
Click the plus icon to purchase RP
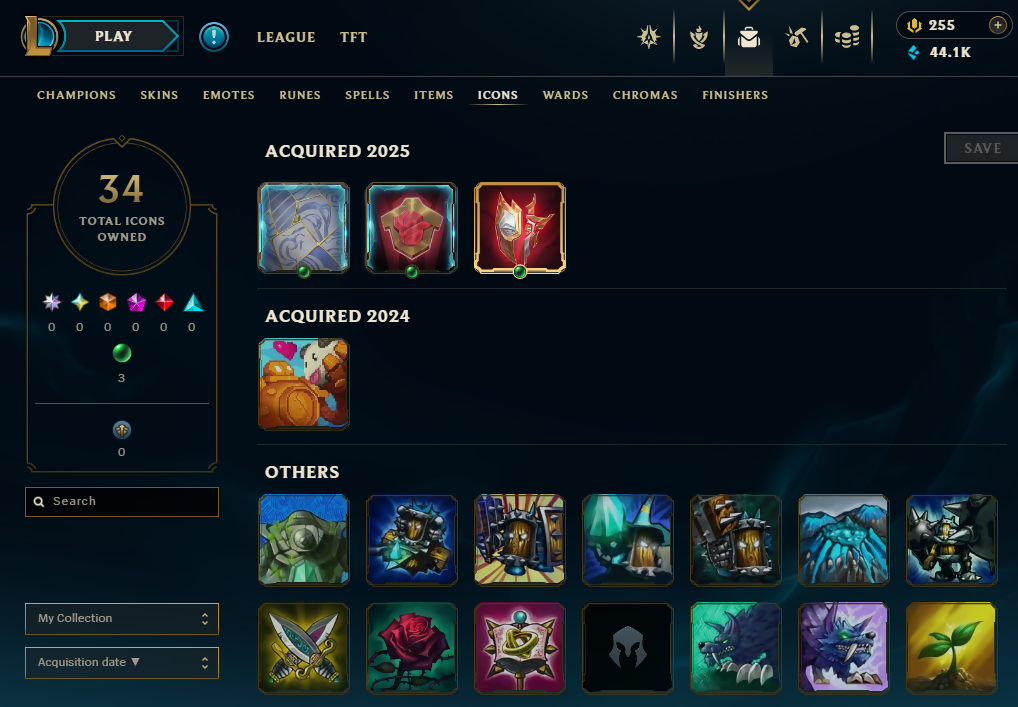click(998, 25)
